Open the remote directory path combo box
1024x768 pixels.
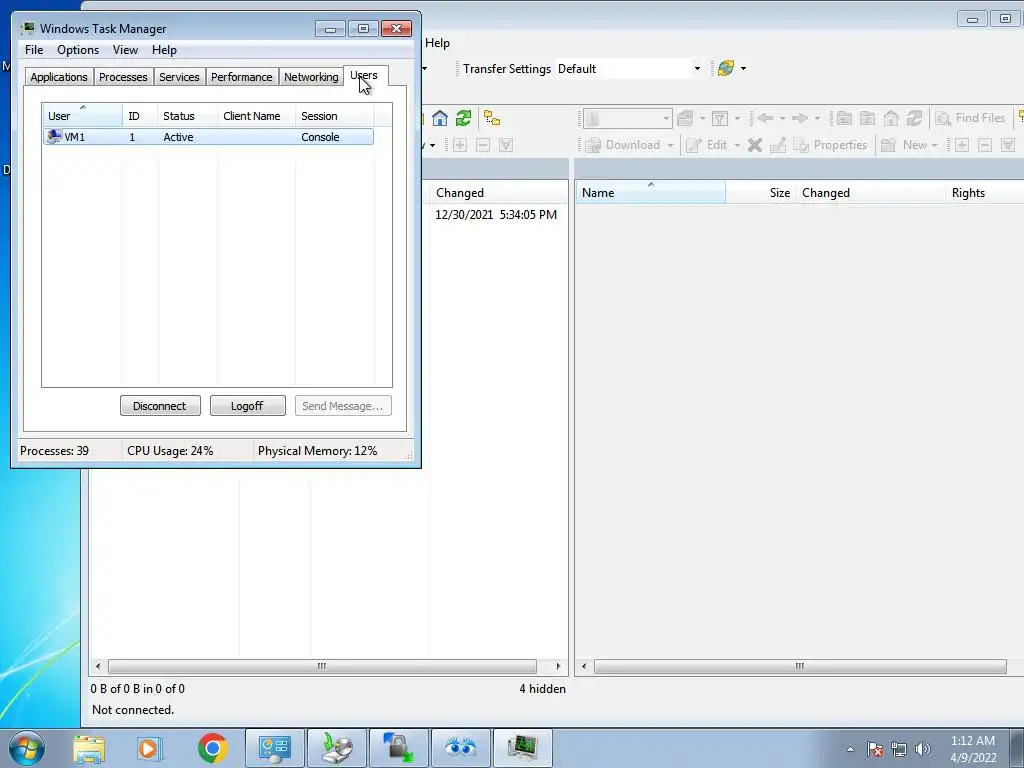coord(628,118)
